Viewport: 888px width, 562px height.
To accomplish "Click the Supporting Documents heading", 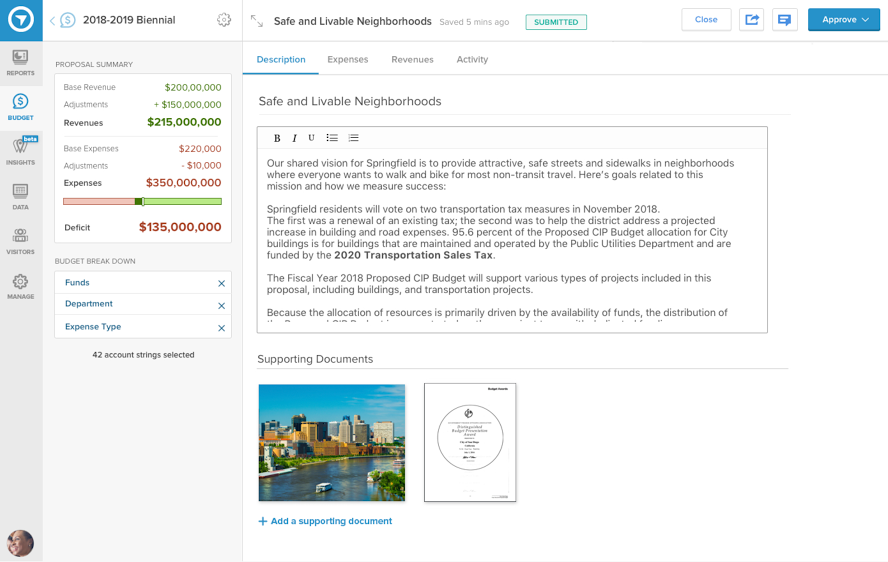I will [x=315, y=359].
